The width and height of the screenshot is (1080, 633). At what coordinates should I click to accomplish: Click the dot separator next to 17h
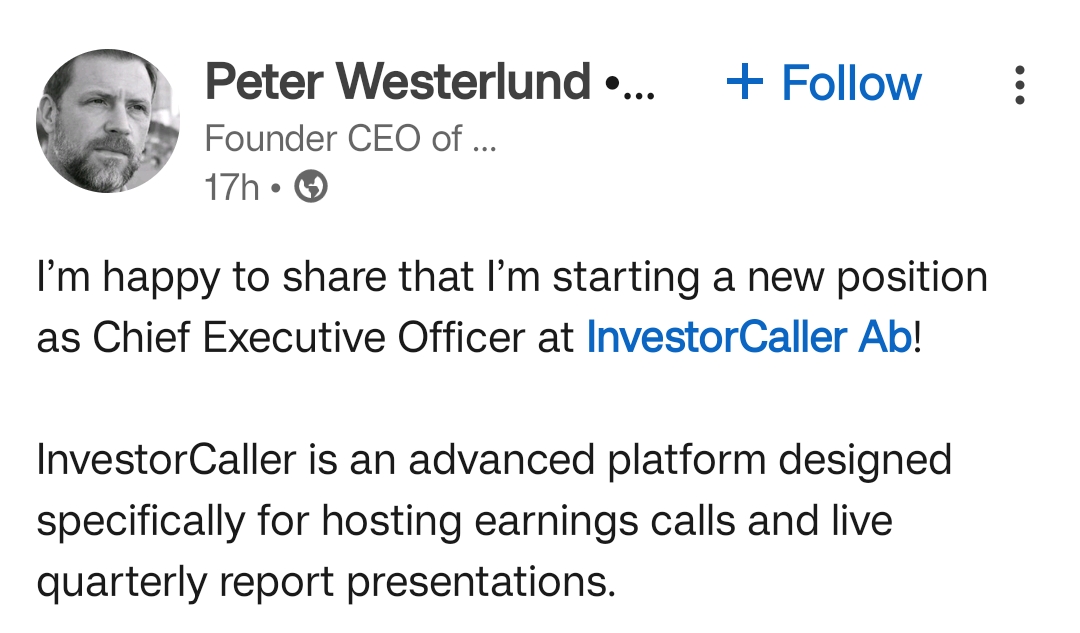[x=276, y=187]
